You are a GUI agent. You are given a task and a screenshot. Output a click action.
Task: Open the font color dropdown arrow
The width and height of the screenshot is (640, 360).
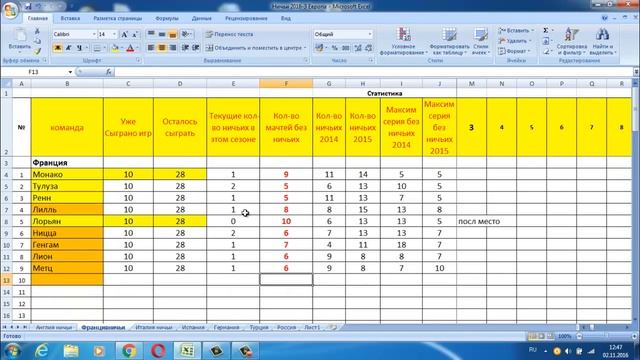(x=138, y=48)
